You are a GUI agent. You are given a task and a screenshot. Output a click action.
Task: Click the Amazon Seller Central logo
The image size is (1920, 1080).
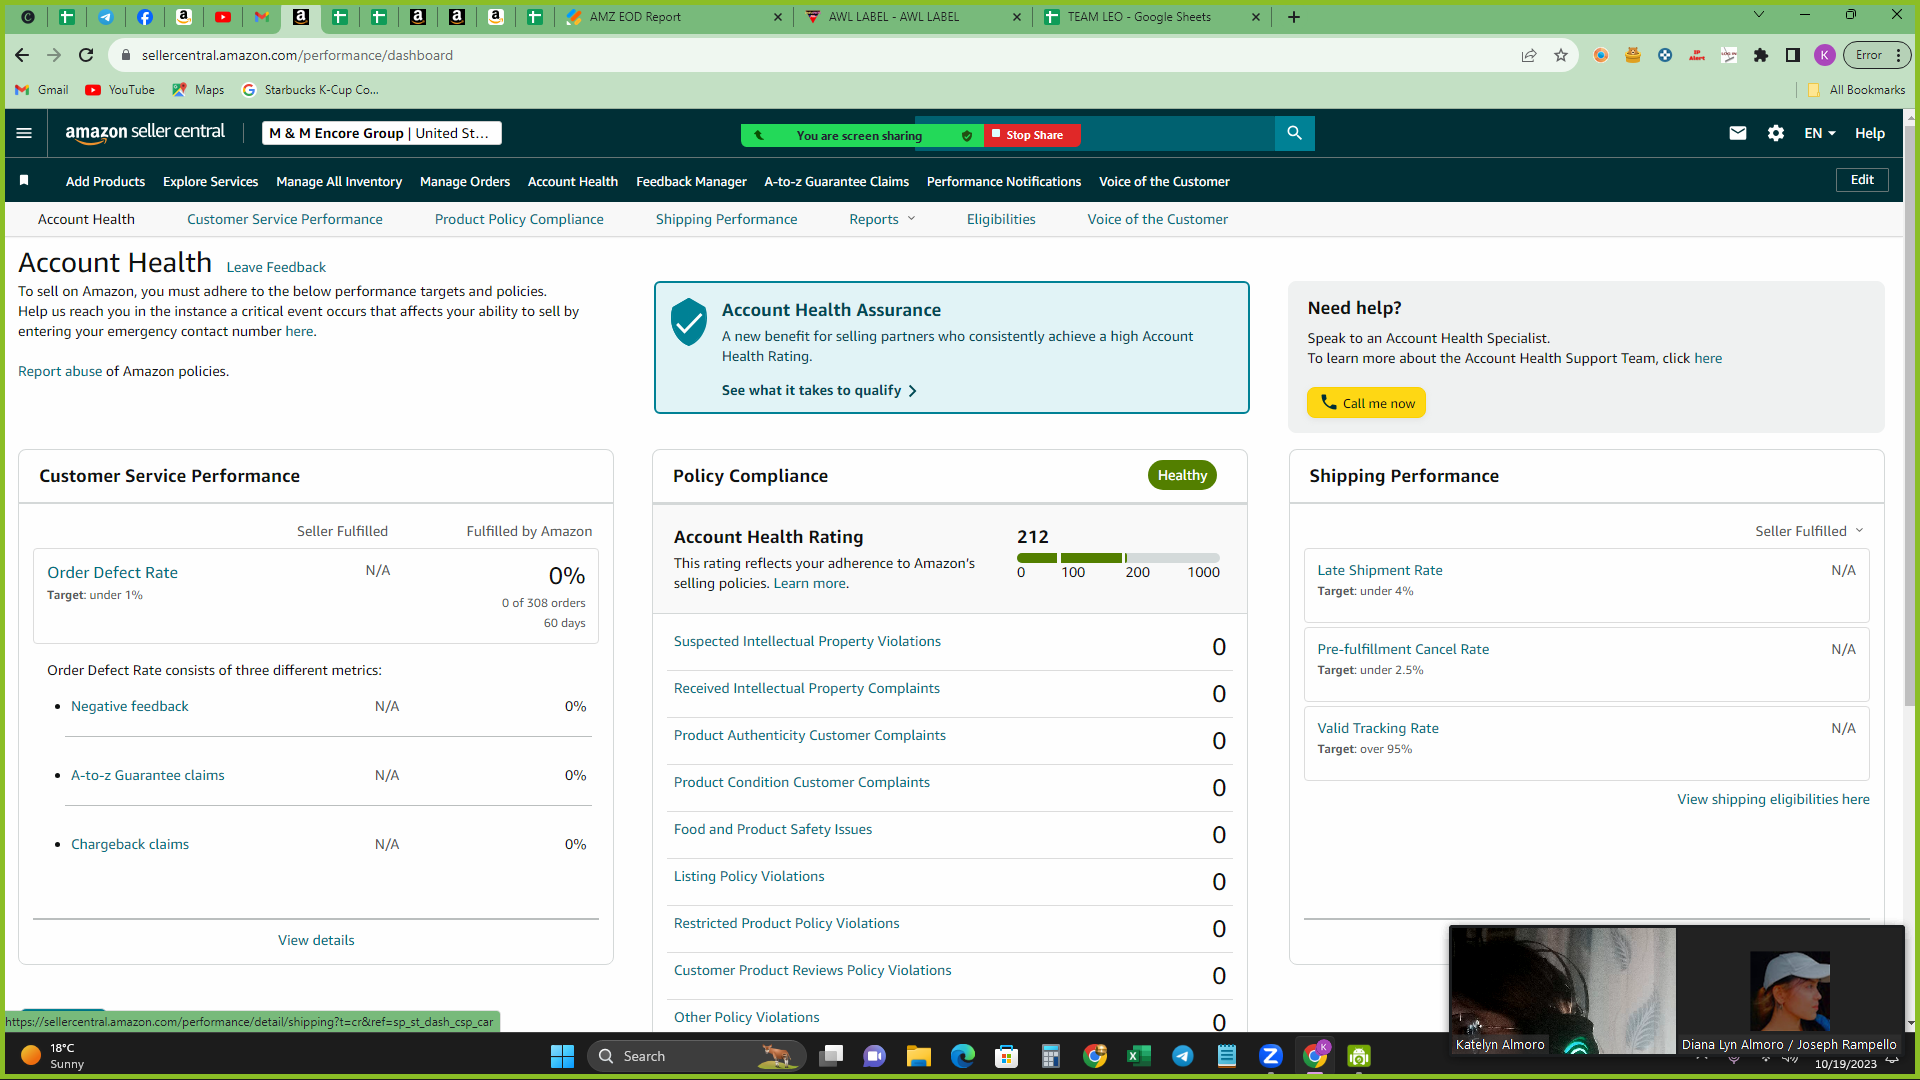coord(145,133)
